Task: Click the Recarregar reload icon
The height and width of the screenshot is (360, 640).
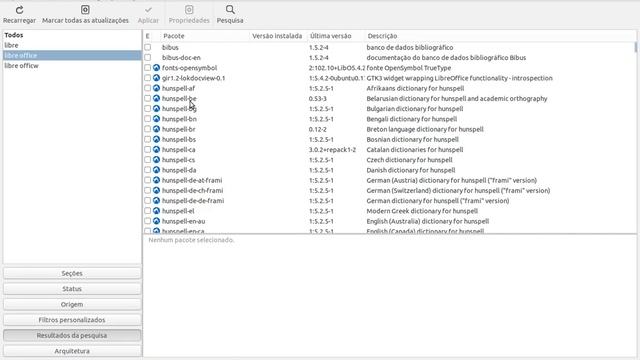Action: [x=19, y=10]
